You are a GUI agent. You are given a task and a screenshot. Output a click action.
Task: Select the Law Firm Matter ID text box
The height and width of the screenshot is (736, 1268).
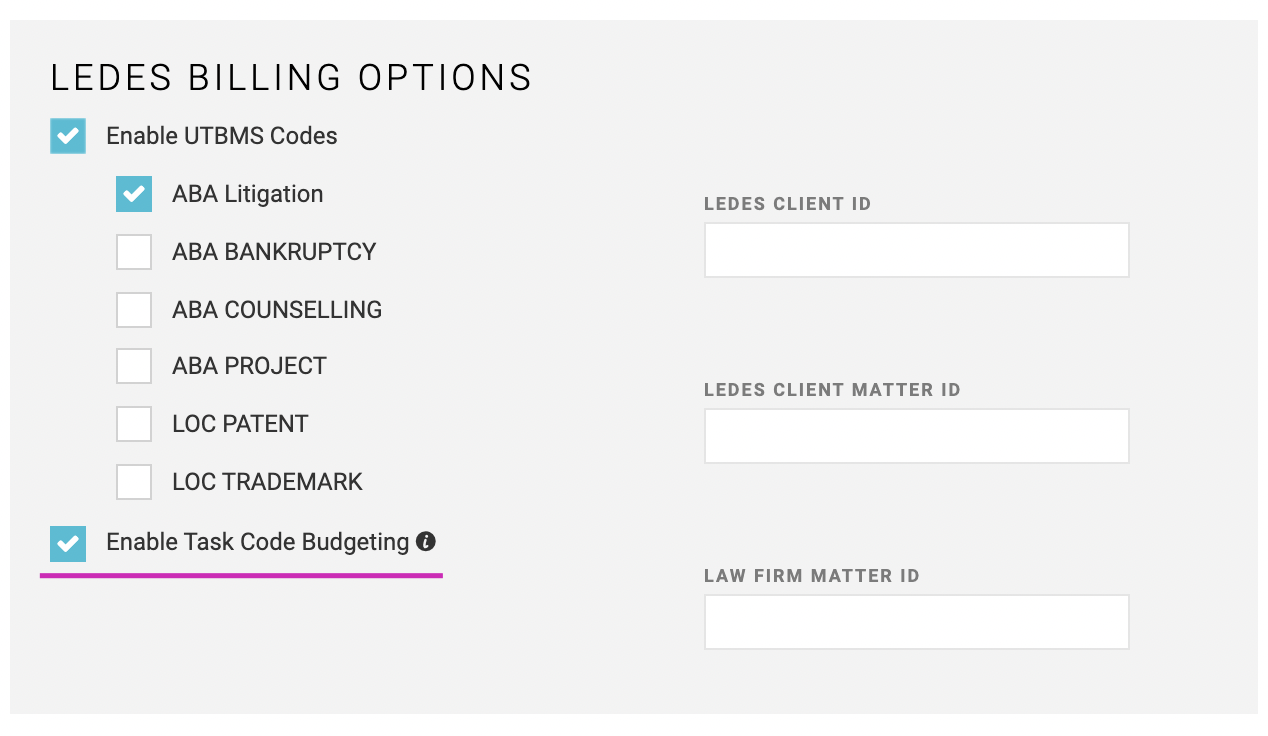[x=917, y=622]
